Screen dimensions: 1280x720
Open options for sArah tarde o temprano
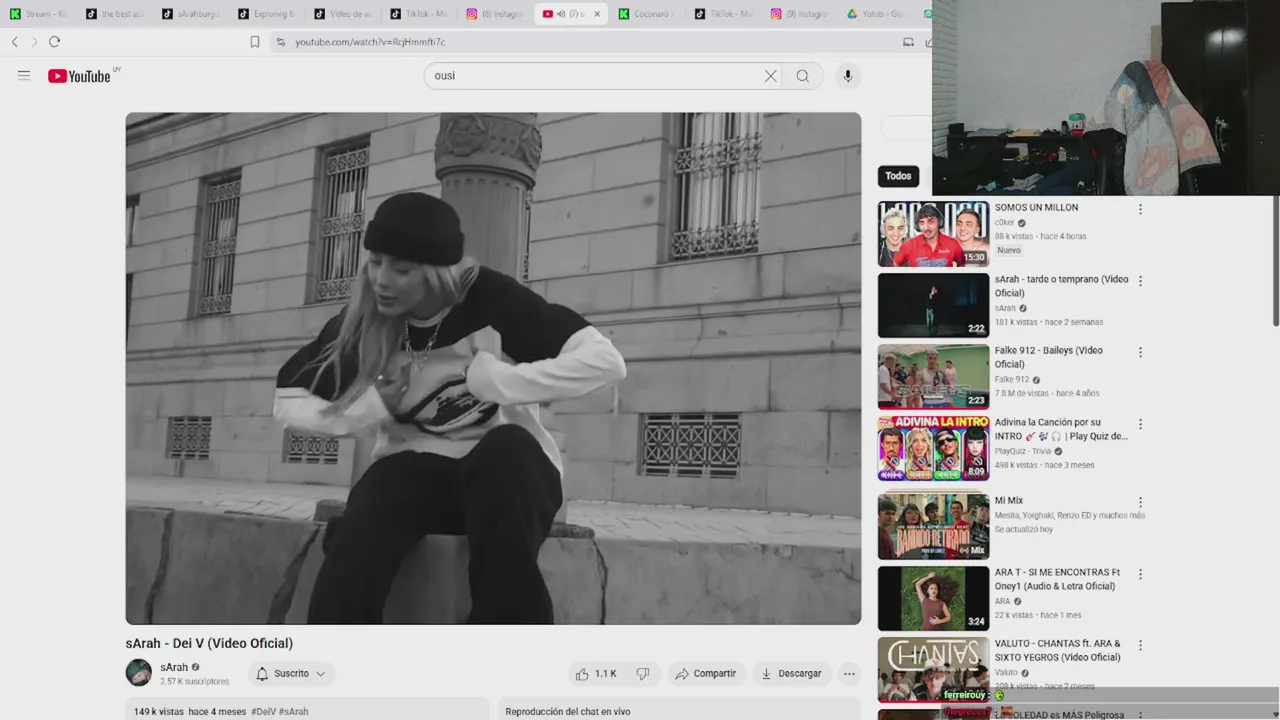(1140, 281)
